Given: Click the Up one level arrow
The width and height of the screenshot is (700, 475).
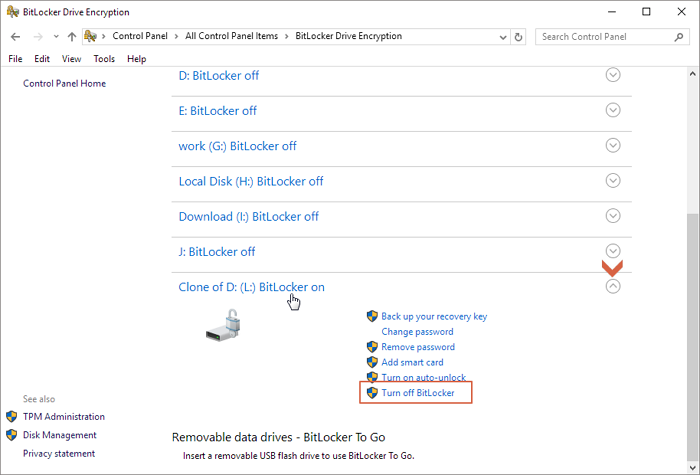Looking at the screenshot, I should 72,36.
